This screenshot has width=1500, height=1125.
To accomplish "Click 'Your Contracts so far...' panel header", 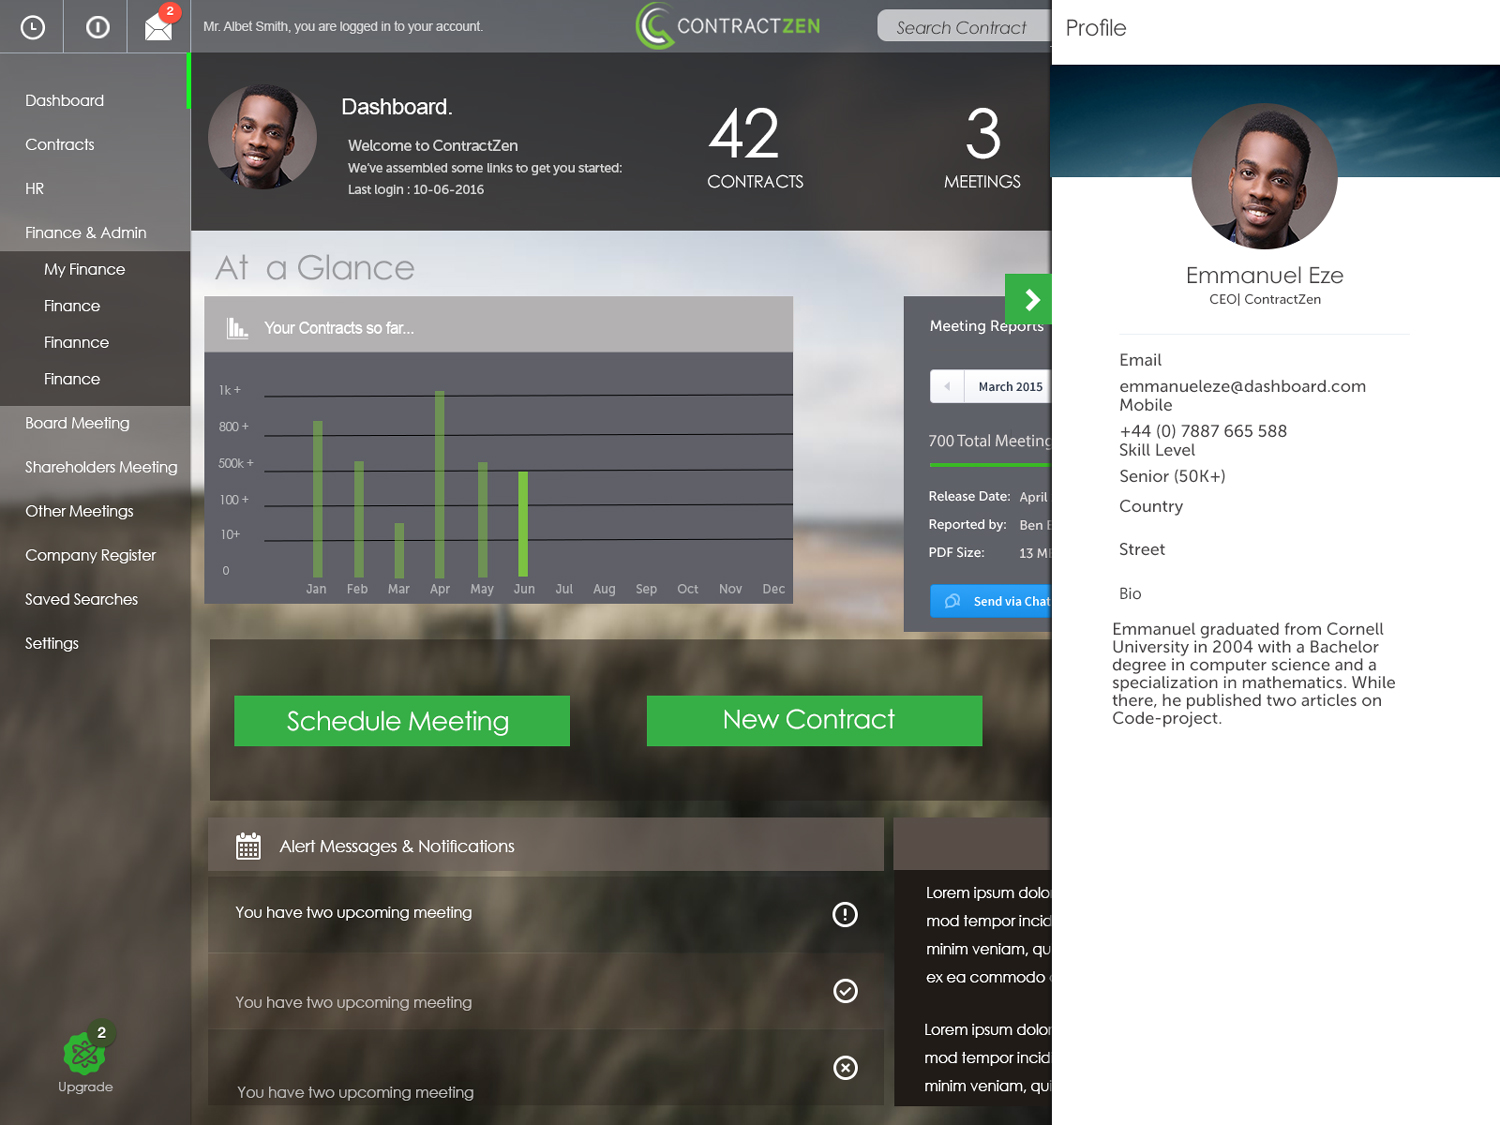I will pyautogui.click(x=499, y=325).
